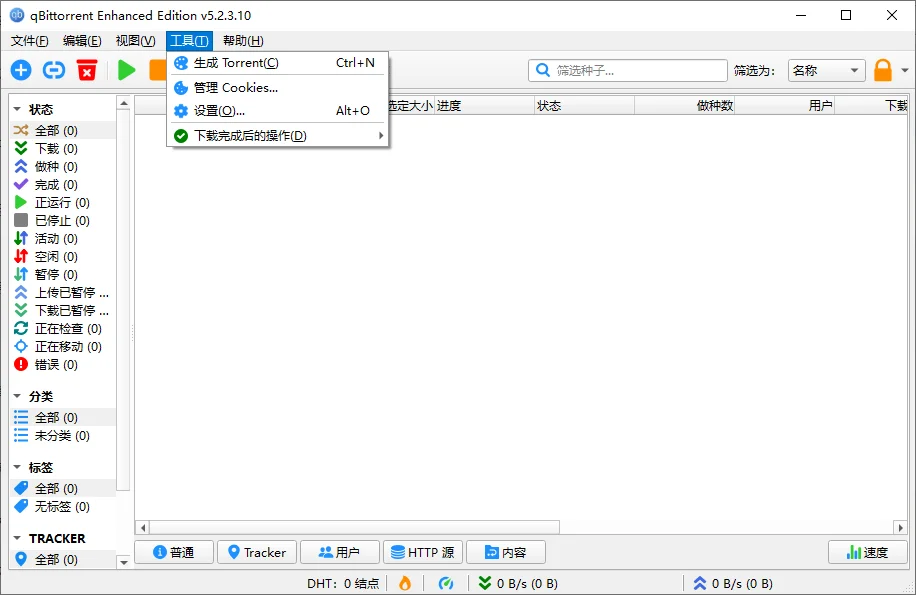
Task: Click the red delete torrent icon
Action: 87,71
